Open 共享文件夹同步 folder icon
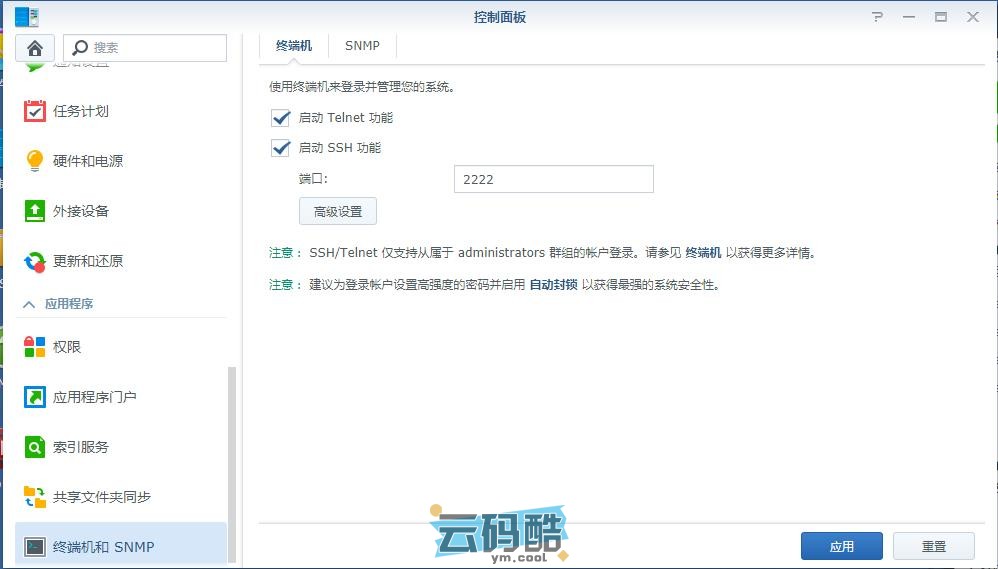998x569 pixels. (x=35, y=497)
